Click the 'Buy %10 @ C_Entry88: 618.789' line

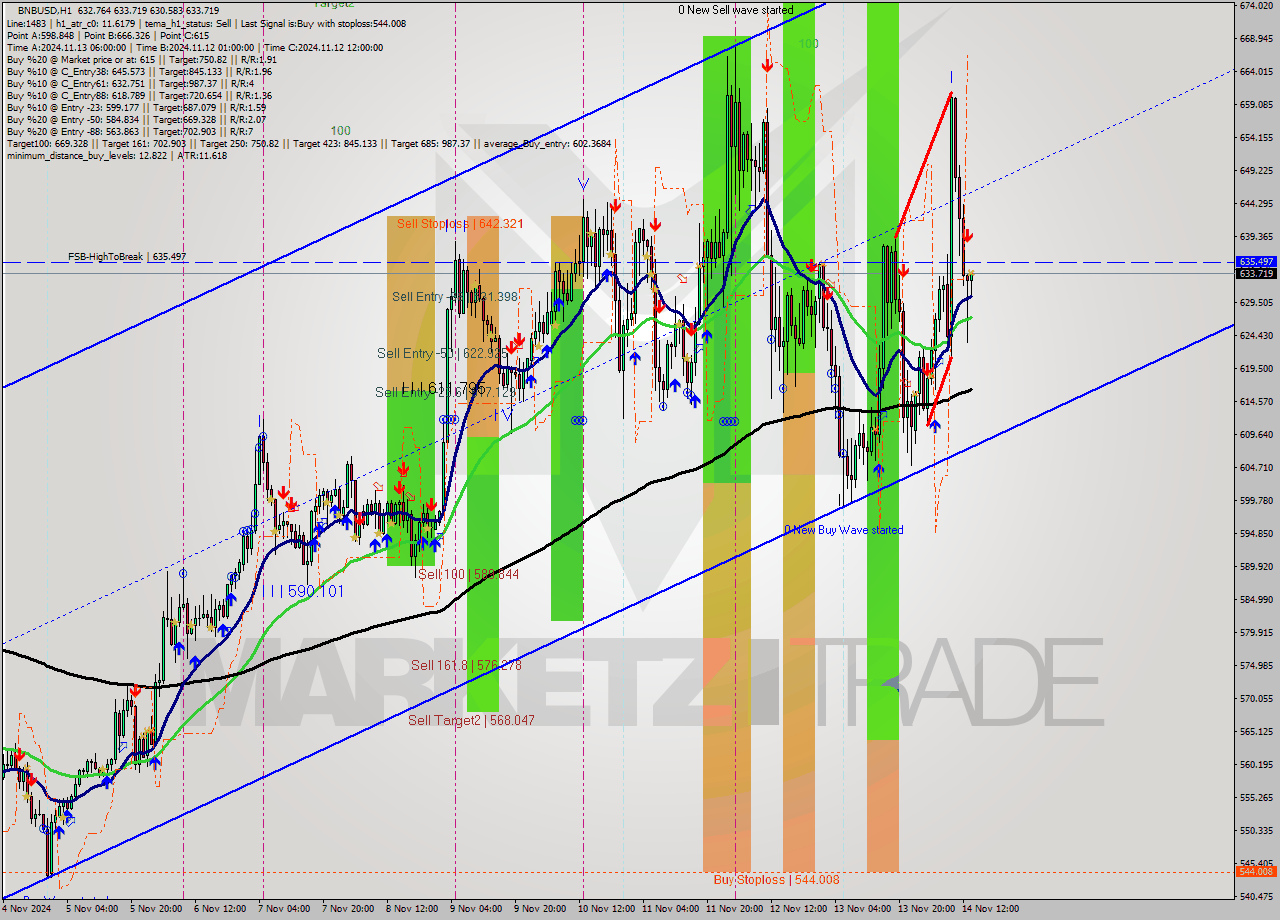click(x=139, y=95)
